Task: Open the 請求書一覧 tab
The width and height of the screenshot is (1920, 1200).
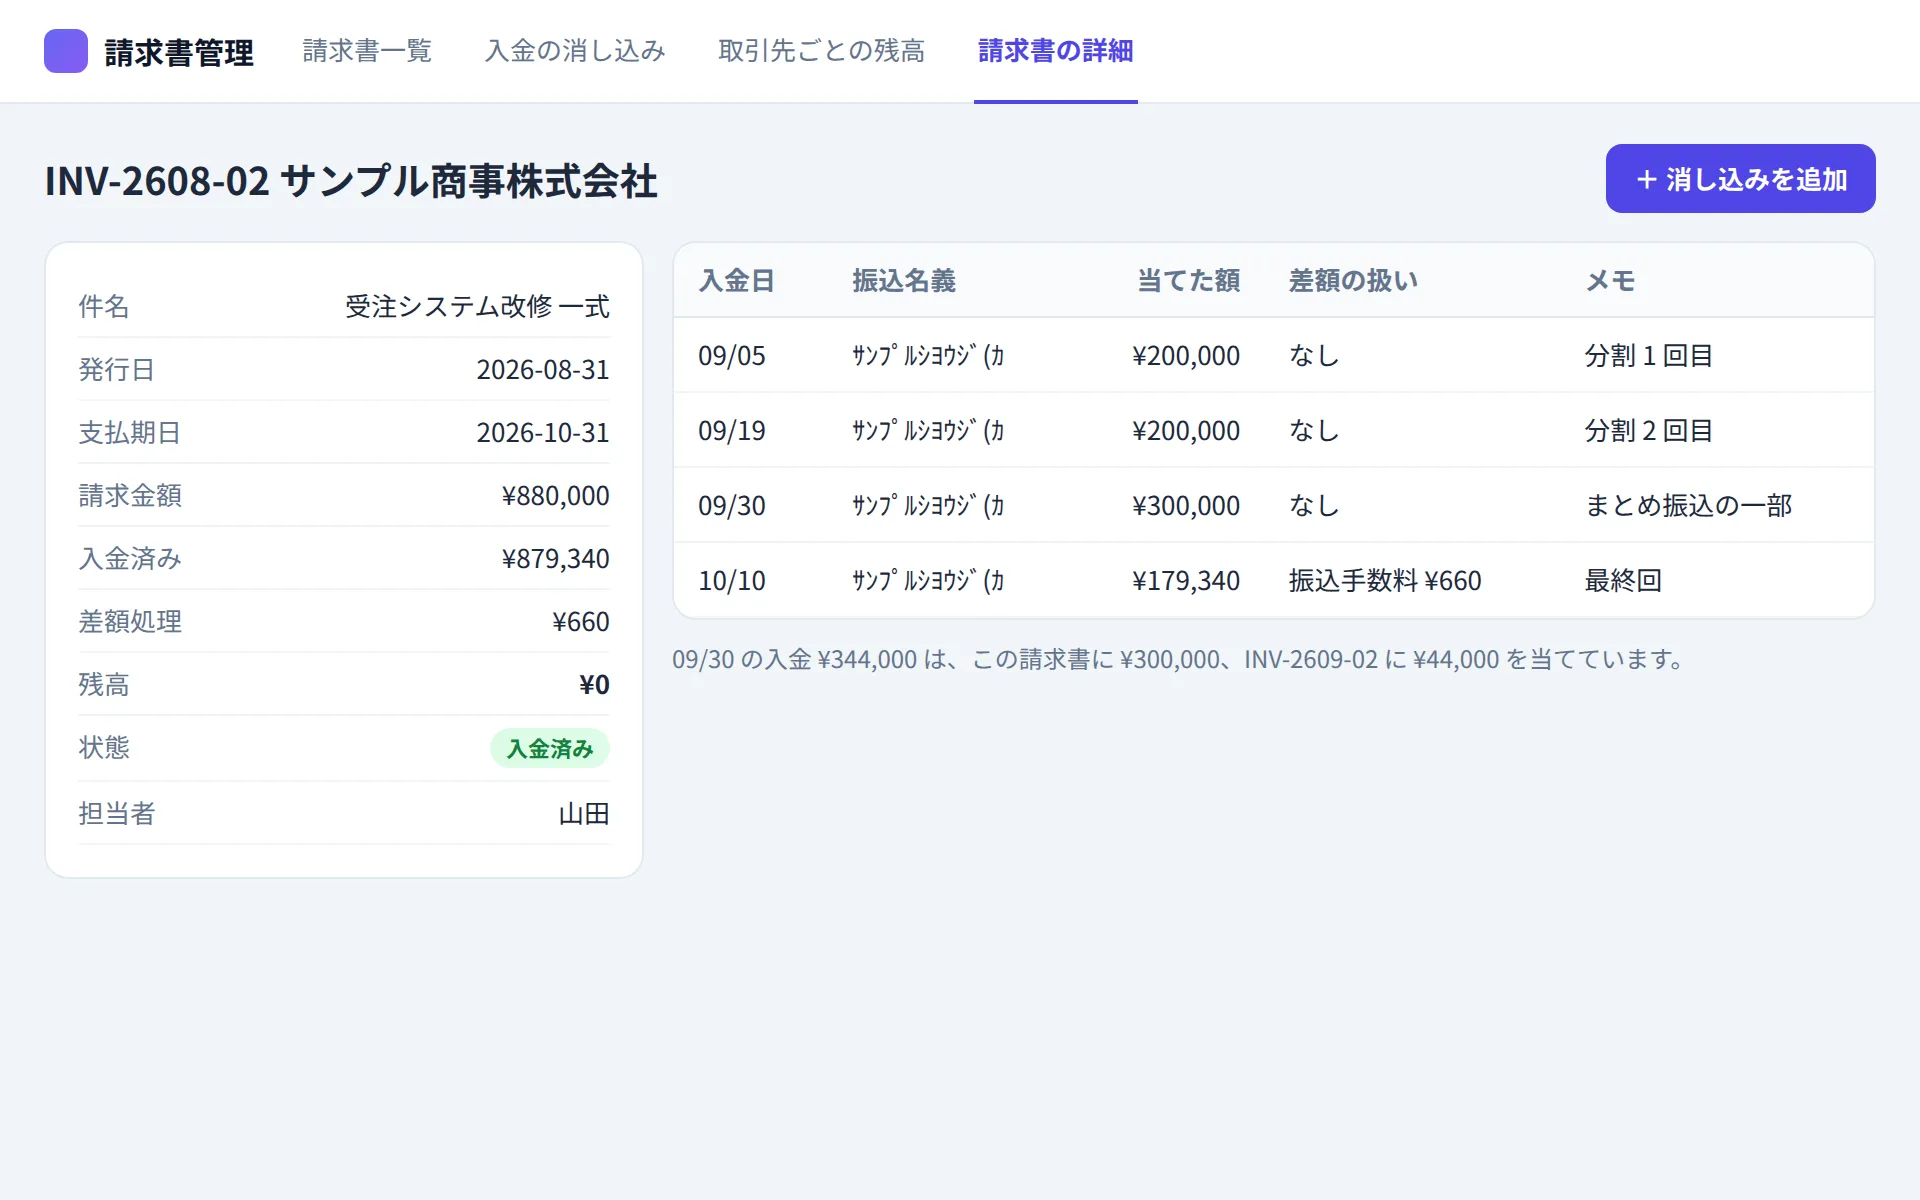Action: [x=367, y=51]
